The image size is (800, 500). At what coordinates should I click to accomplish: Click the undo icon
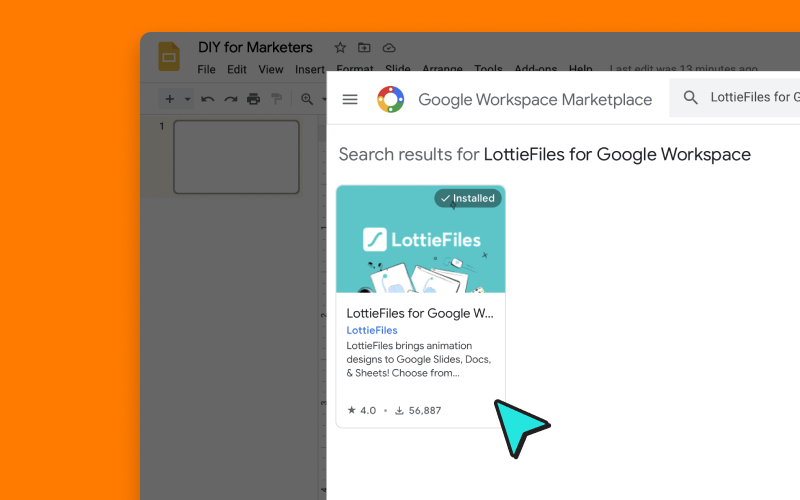tap(208, 99)
